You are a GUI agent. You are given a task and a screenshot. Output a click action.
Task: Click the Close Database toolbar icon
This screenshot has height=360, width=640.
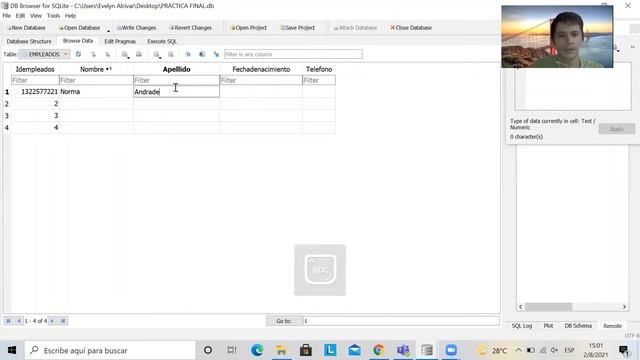(411, 28)
